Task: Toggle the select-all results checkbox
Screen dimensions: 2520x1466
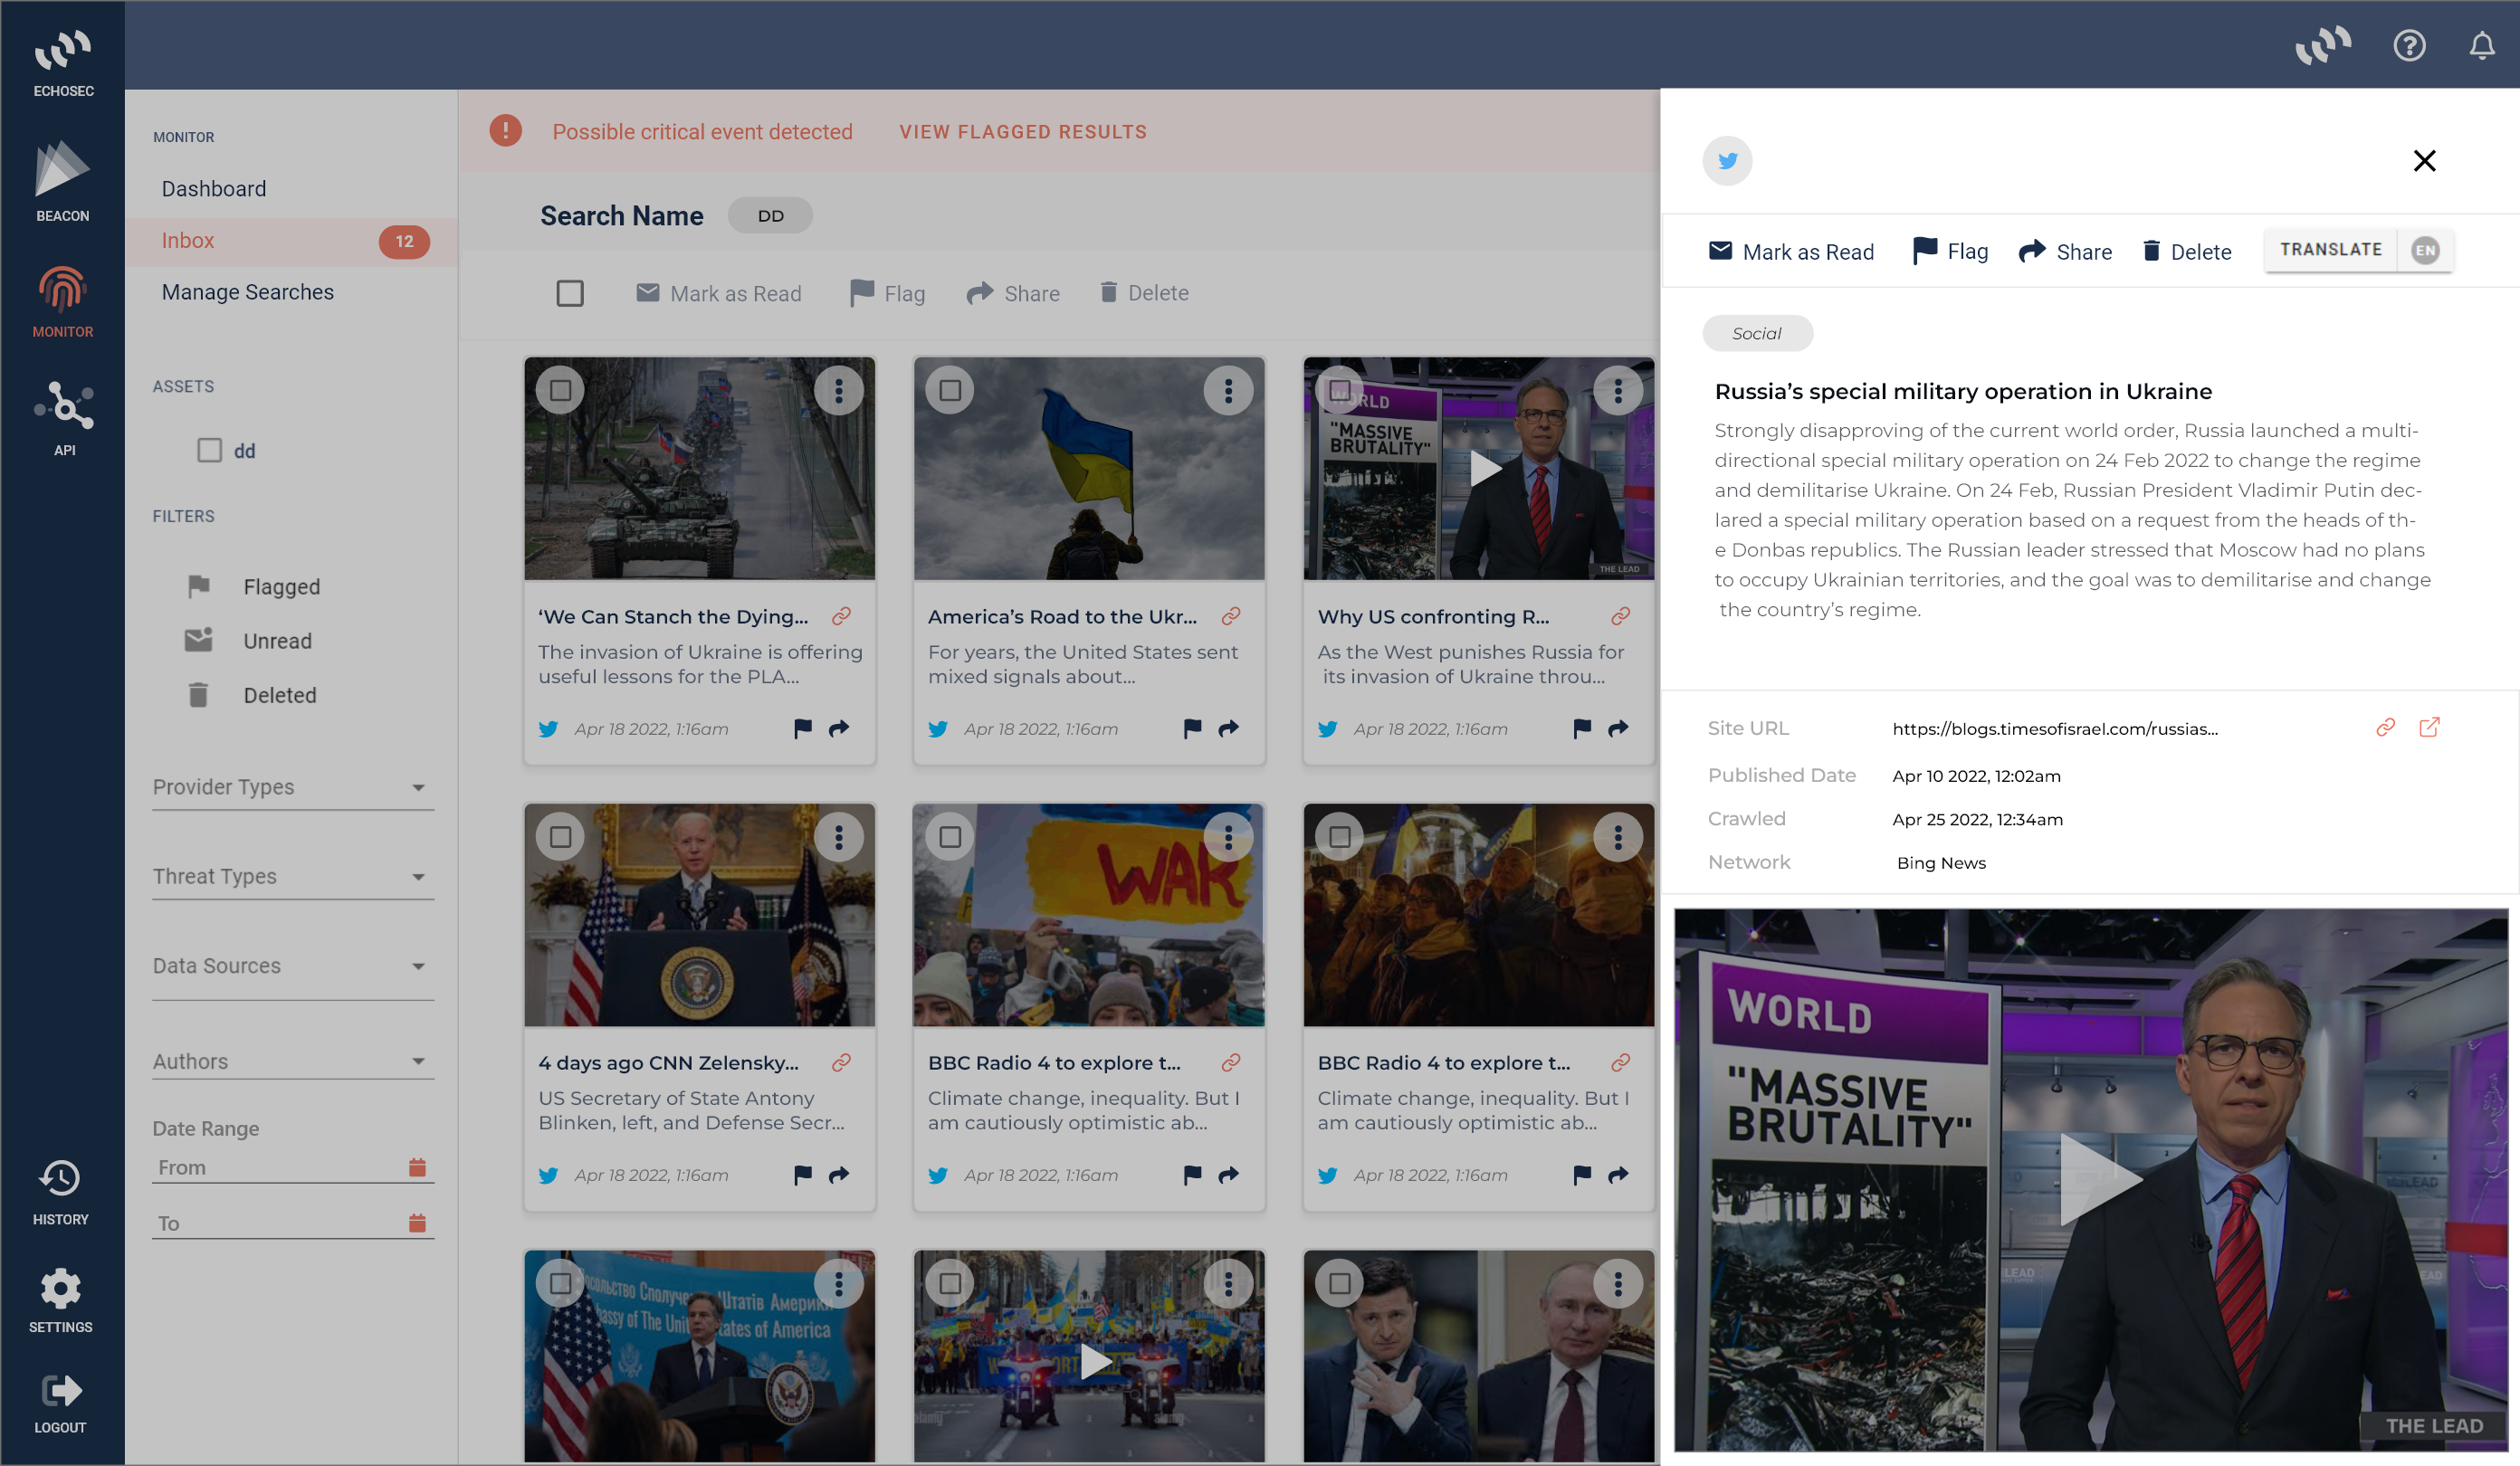Action: (x=571, y=292)
